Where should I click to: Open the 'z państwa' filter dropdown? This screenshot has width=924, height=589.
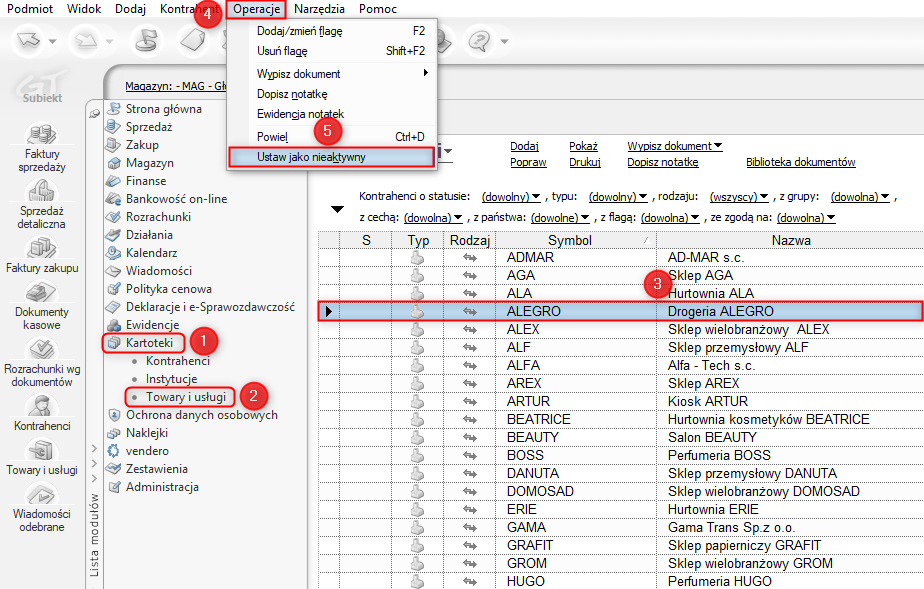560,218
